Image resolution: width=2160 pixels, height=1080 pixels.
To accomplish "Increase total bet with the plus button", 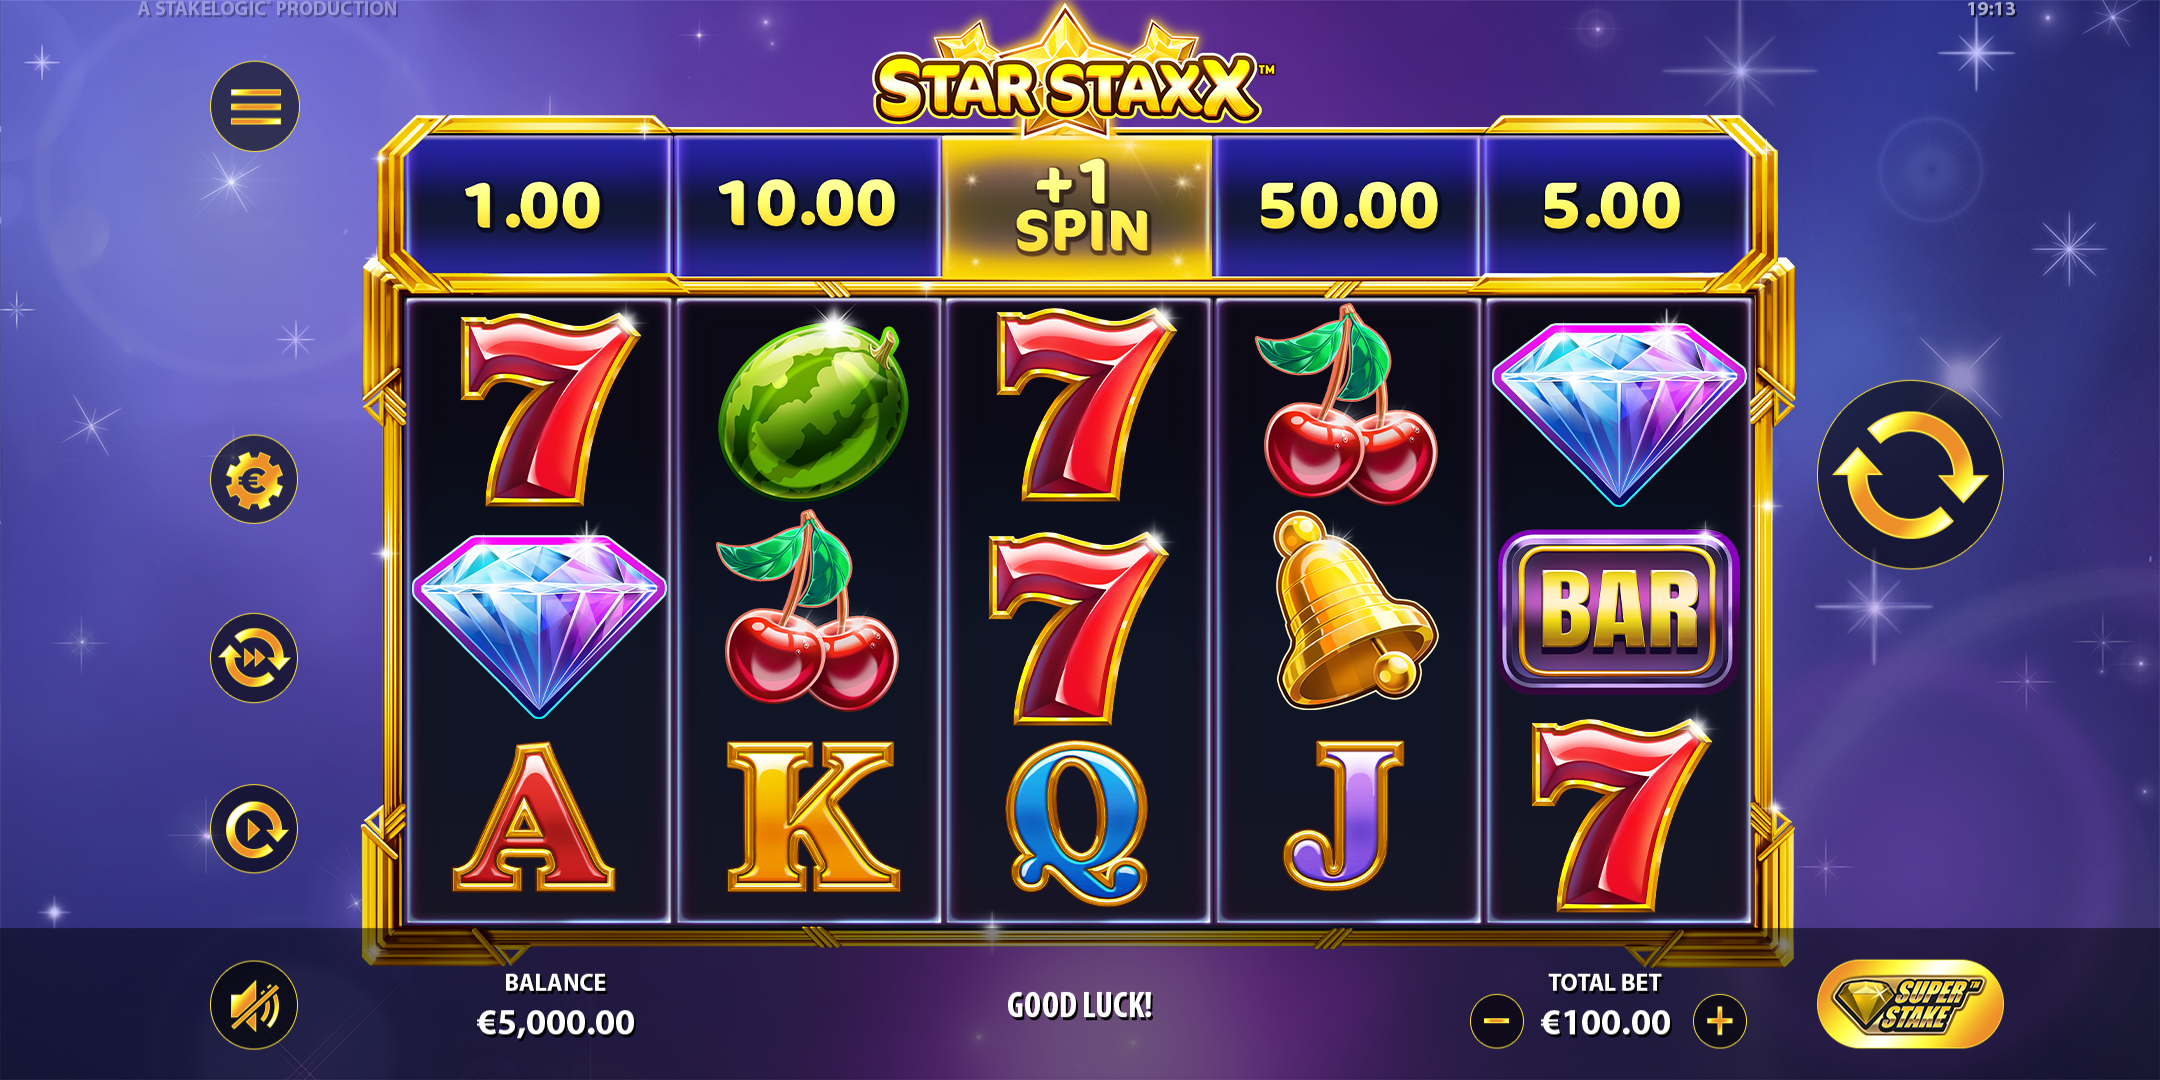I will pos(1720,1021).
